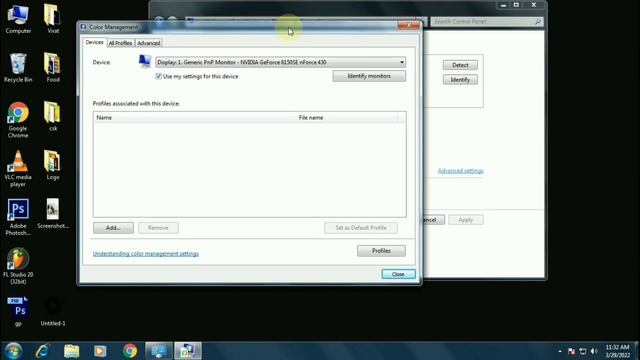The width and height of the screenshot is (640, 360).
Task: Select the Untitled-1 desktop file
Action: click(x=53, y=311)
